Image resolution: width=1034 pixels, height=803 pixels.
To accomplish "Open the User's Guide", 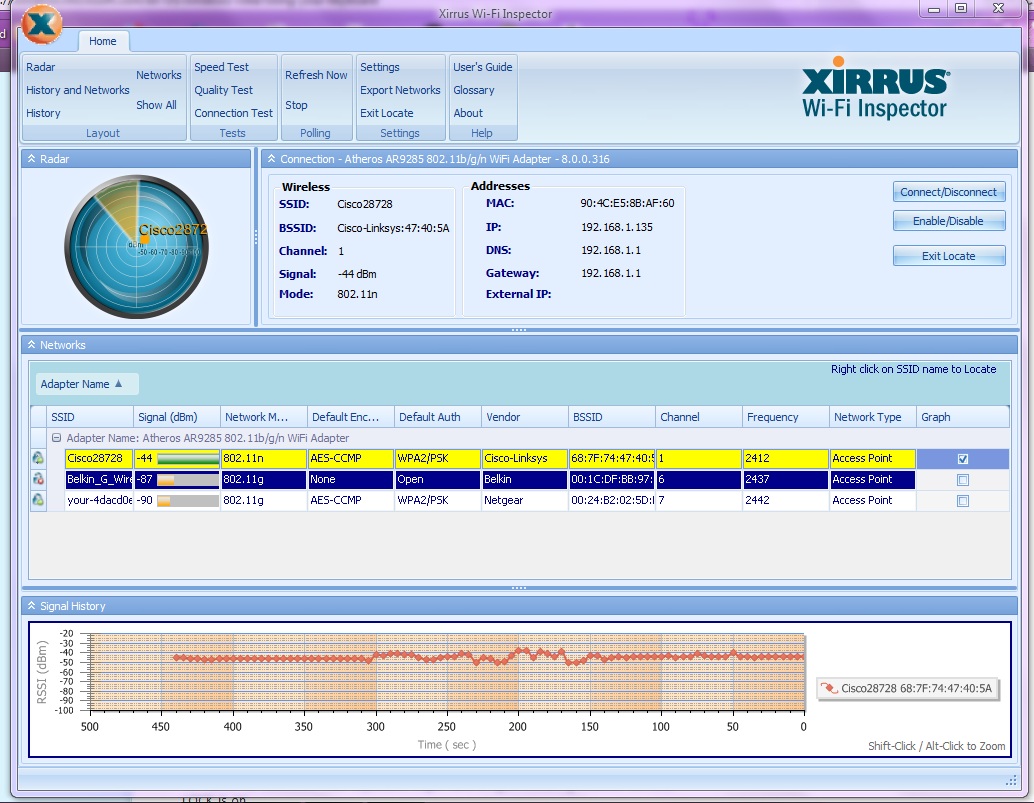I will 483,67.
